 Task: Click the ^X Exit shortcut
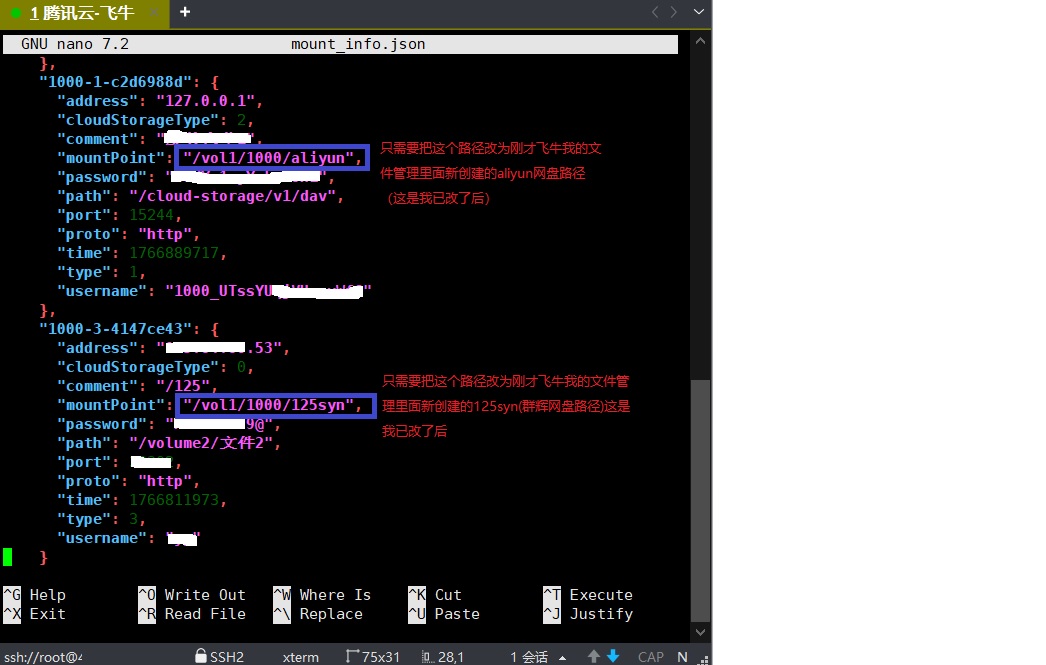click(35, 614)
